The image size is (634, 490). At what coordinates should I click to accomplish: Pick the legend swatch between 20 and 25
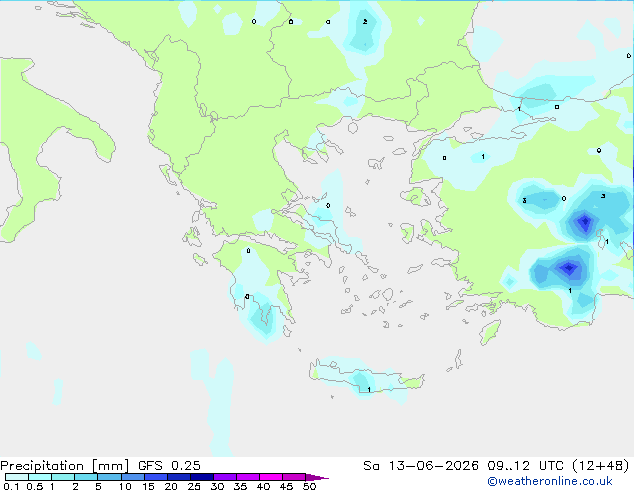[x=178, y=477]
